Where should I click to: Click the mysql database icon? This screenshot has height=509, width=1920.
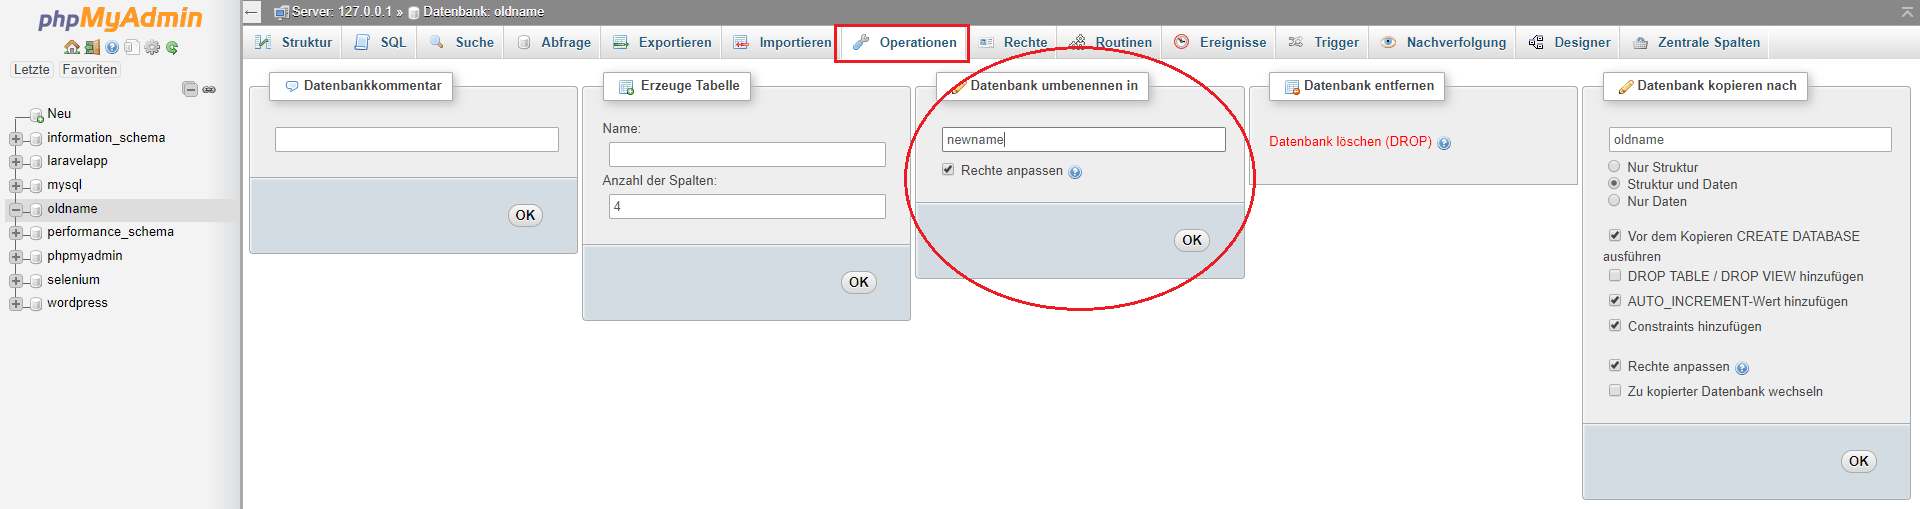[x=36, y=186]
